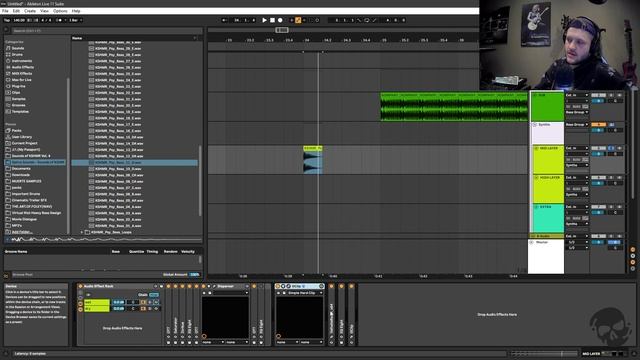Open the Current Project place

[24, 143]
